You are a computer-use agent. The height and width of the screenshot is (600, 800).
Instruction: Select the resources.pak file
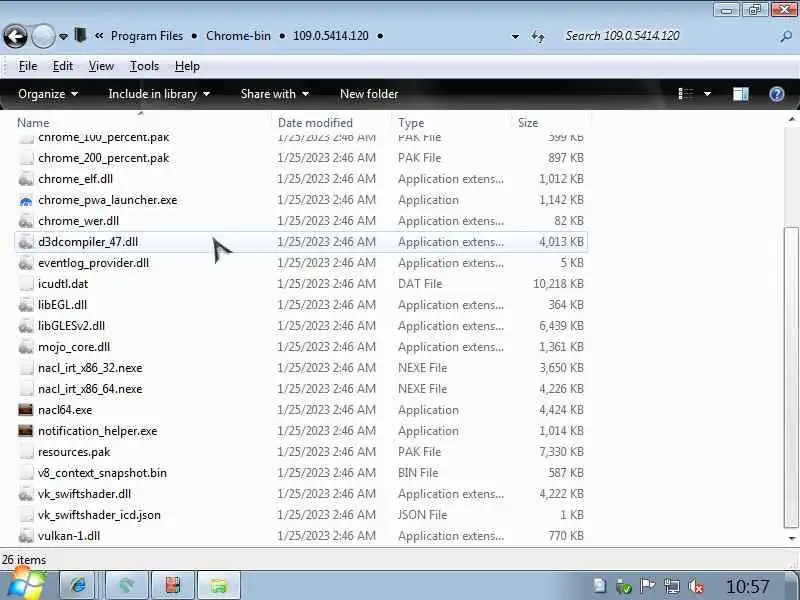tap(301, 452)
